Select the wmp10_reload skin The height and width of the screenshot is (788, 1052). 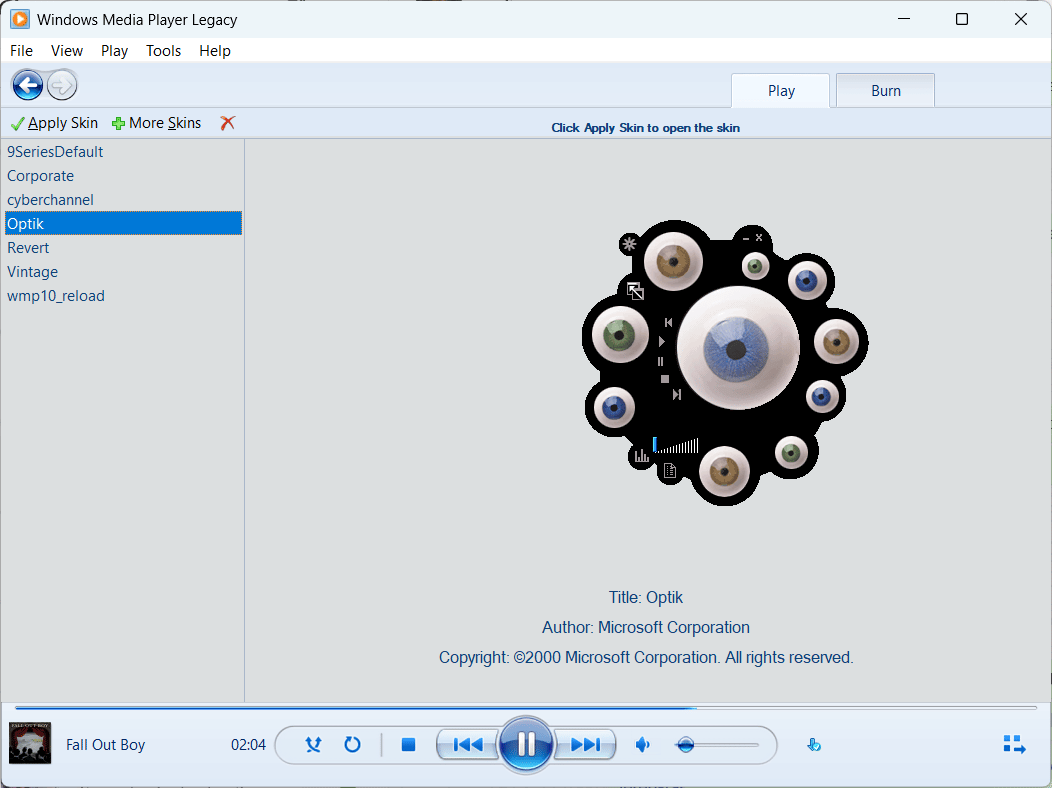[x=123, y=296]
